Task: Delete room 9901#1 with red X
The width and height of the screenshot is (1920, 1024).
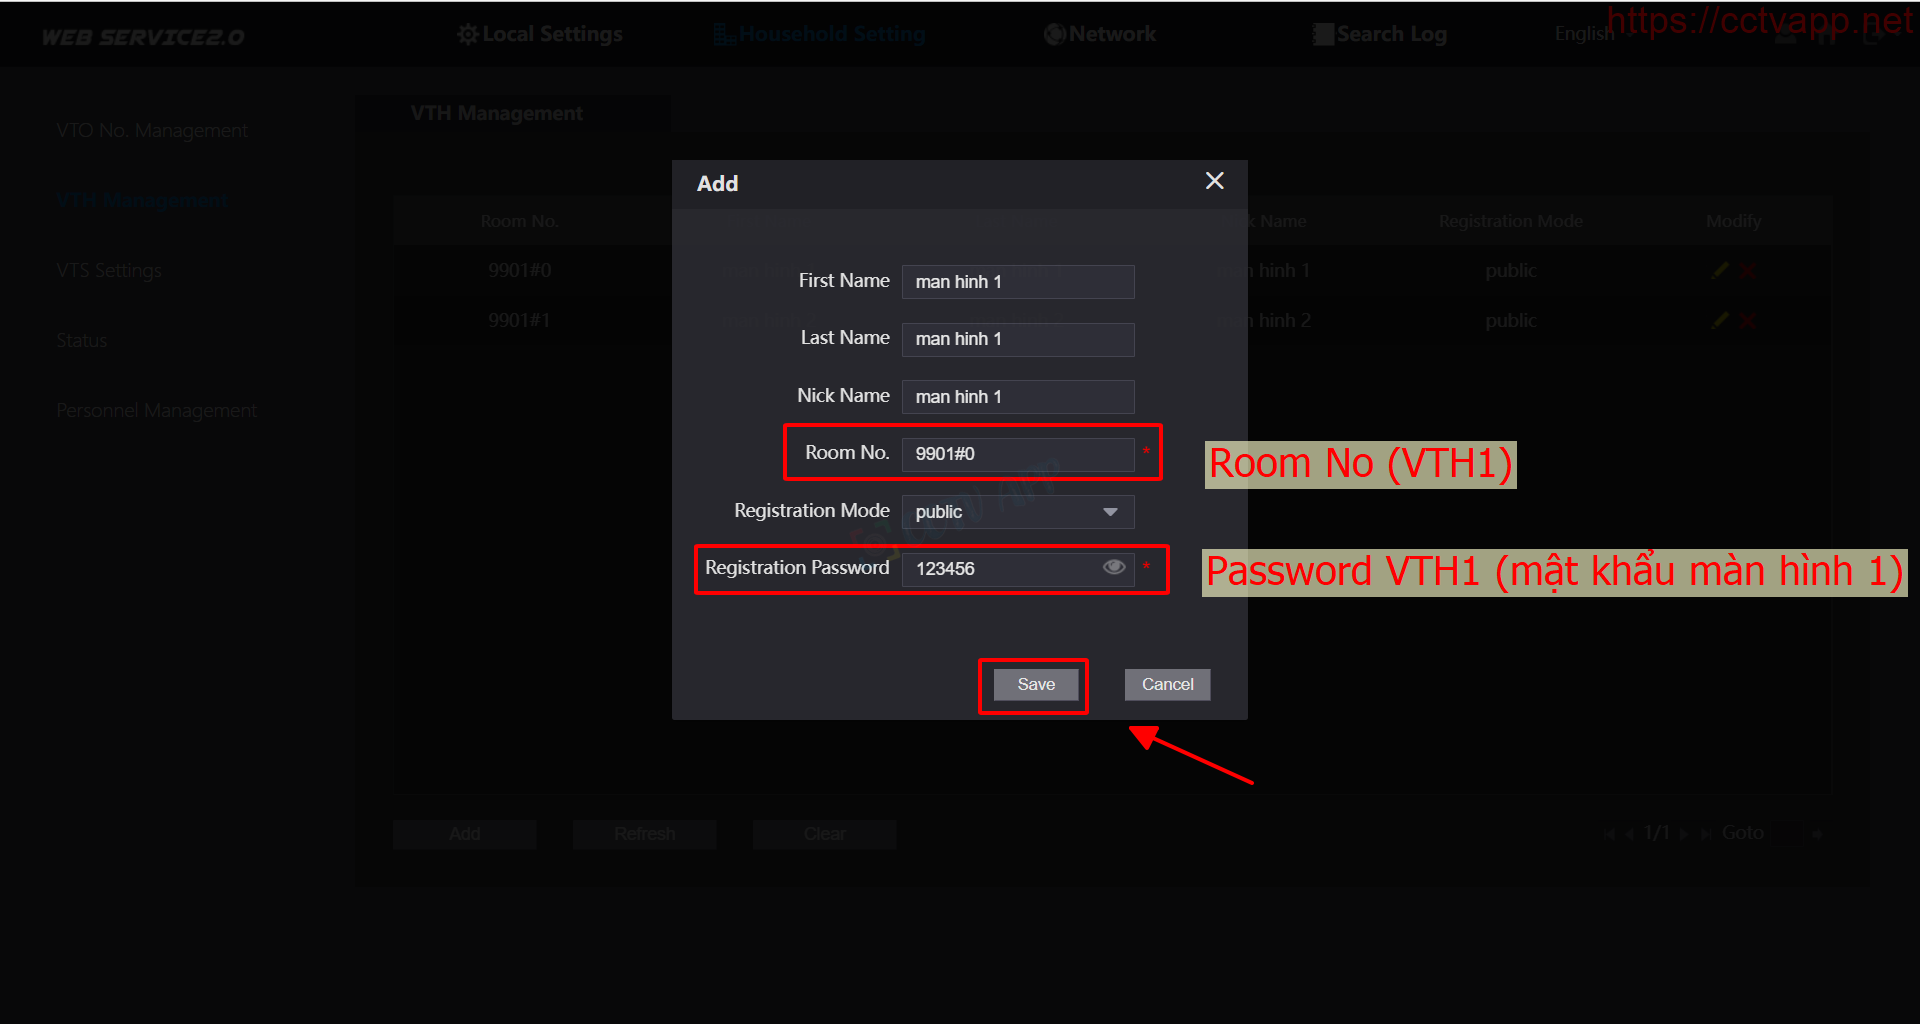Action: (x=1747, y=321)
